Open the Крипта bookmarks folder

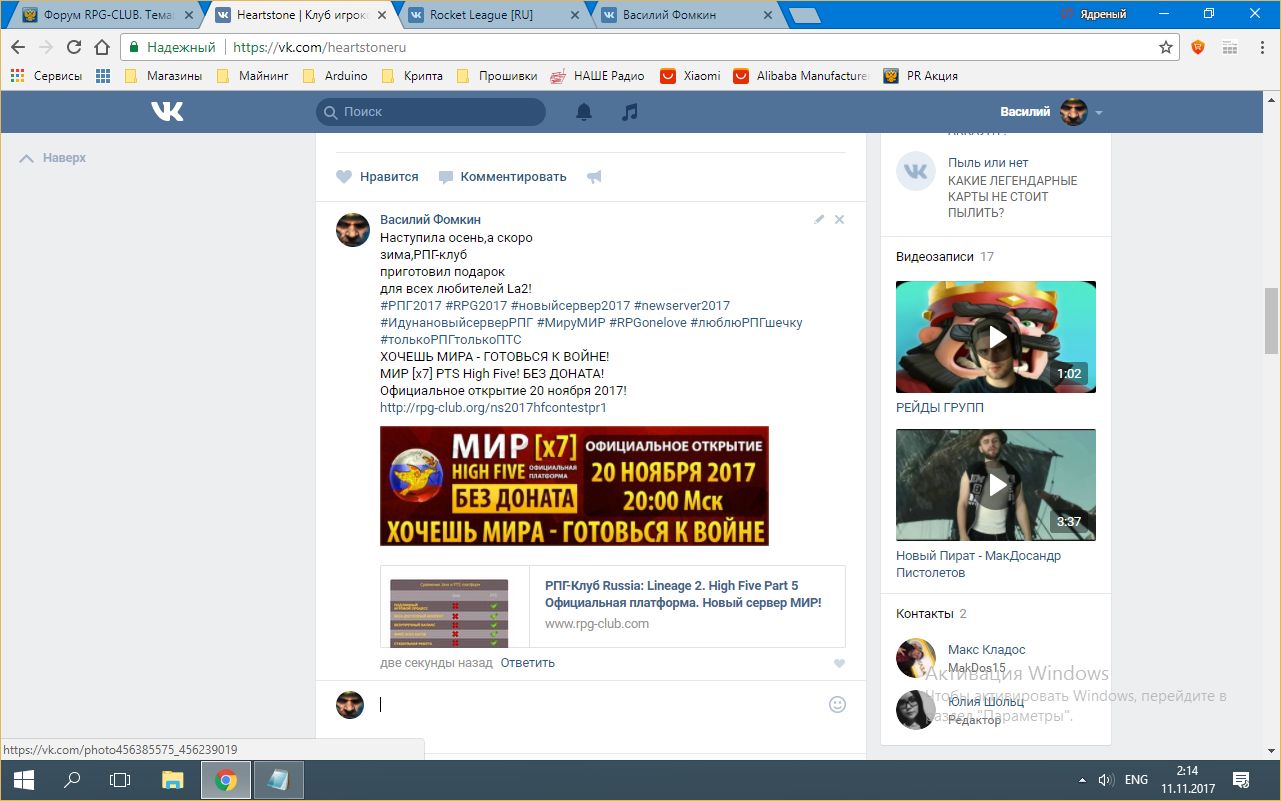412,76
